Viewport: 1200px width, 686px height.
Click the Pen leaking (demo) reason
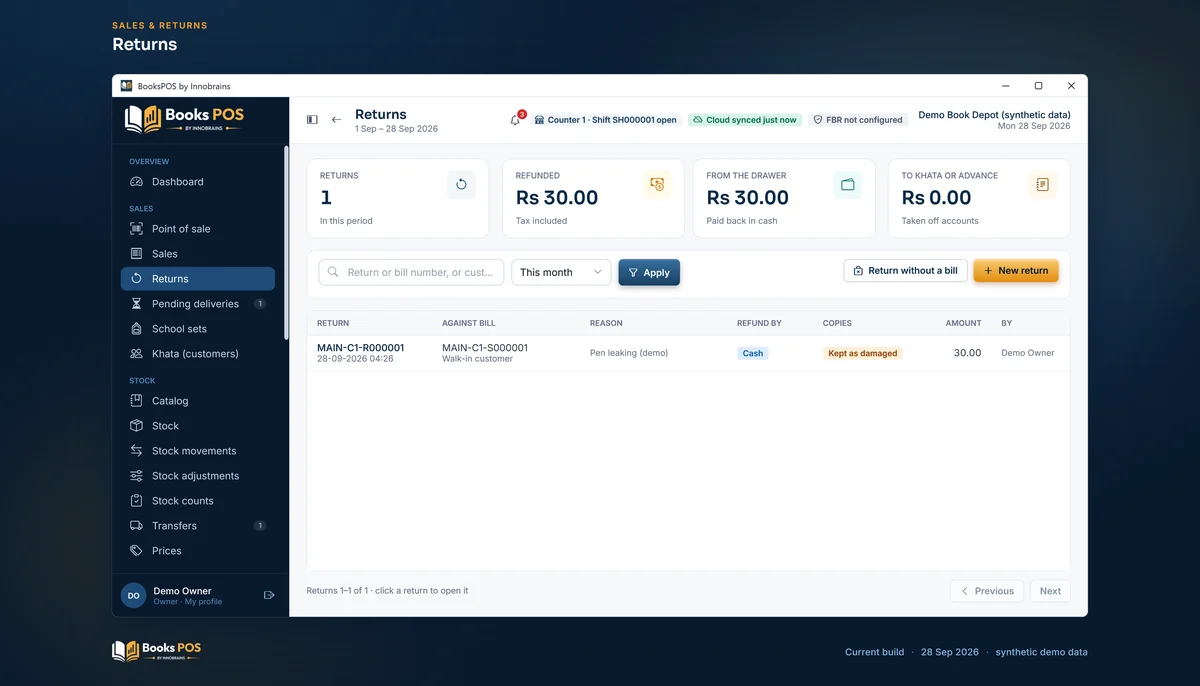629,353
